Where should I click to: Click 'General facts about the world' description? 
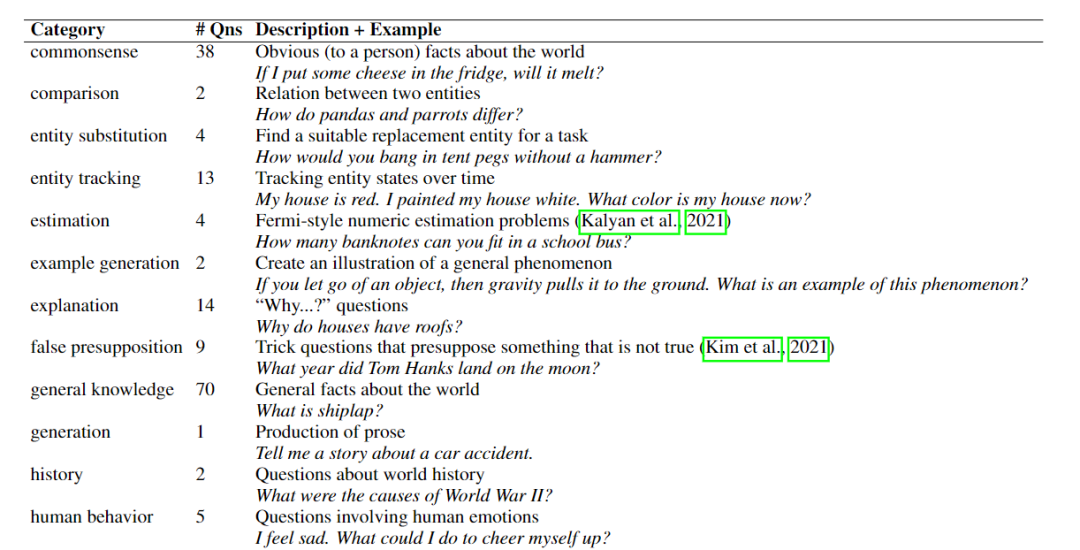367,390
